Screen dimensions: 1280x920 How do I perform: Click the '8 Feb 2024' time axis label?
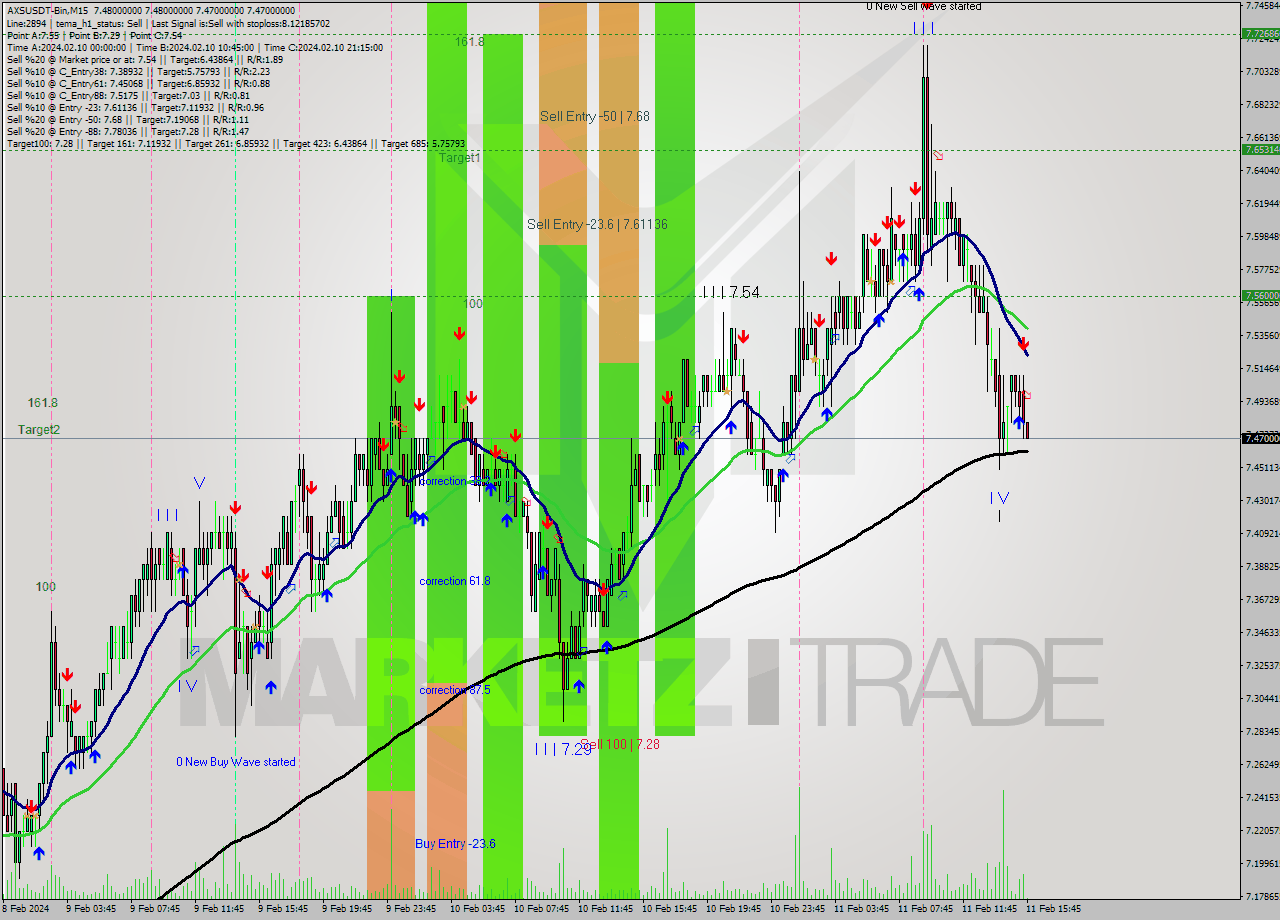point(24,909)
